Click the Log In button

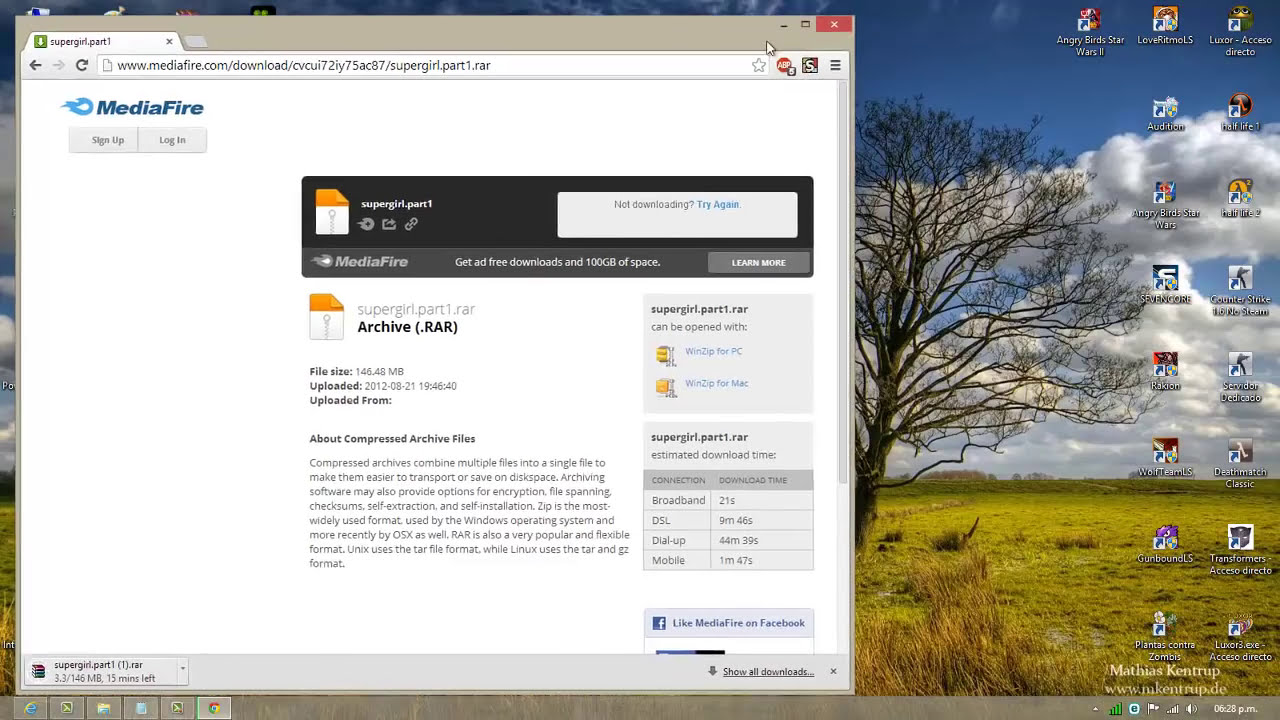172,140
